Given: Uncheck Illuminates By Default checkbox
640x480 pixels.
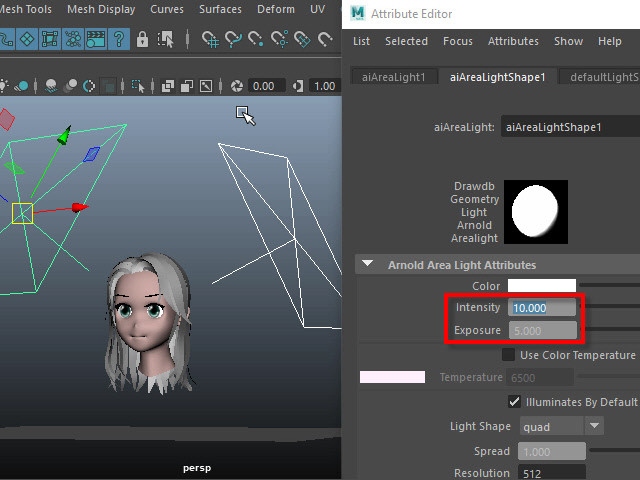Looking at the screenshot, I should click(514, 402).
